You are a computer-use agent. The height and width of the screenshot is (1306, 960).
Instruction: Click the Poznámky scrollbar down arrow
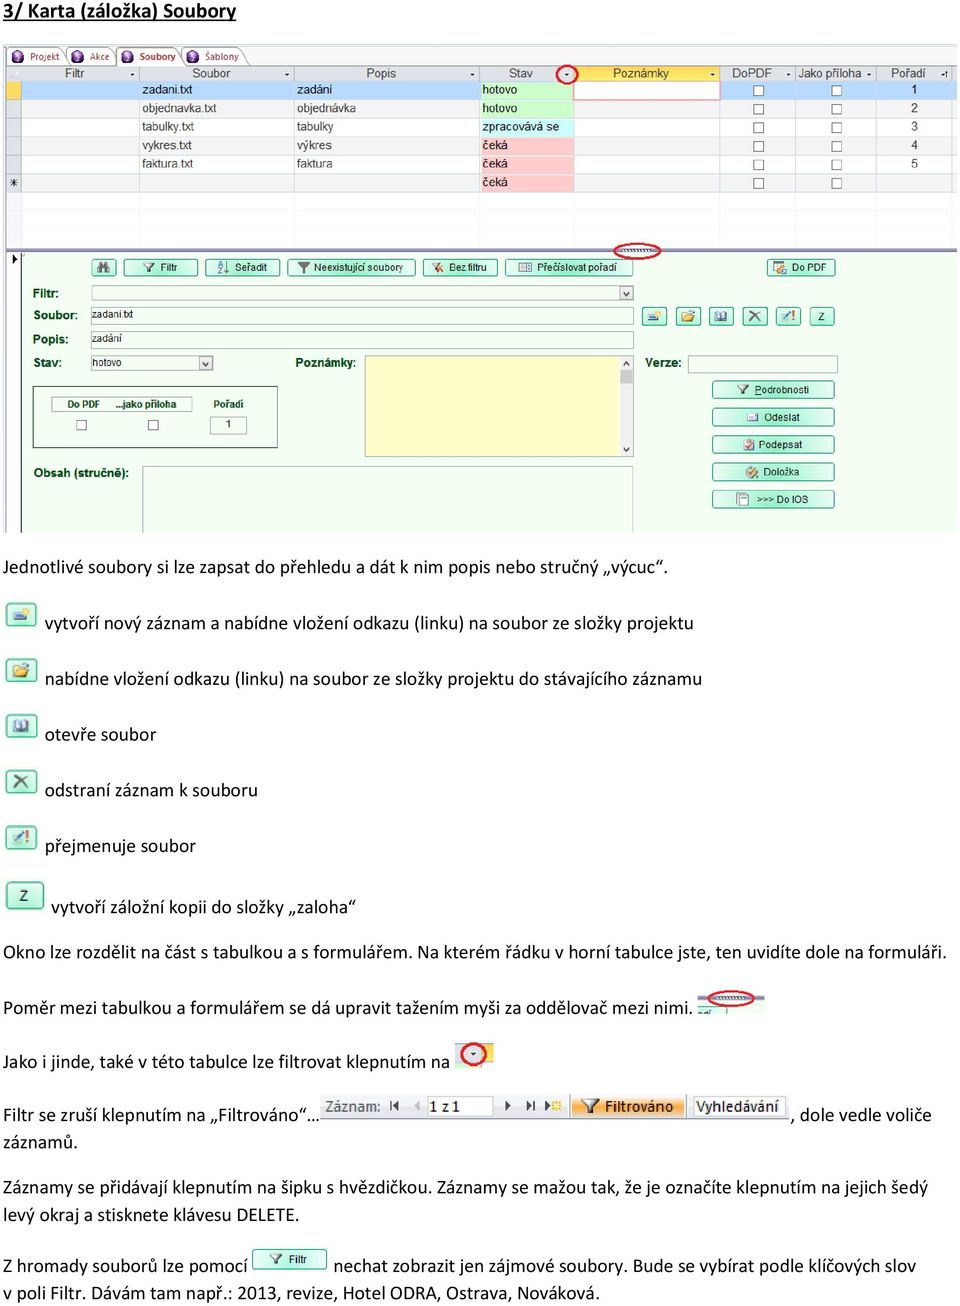627,450
